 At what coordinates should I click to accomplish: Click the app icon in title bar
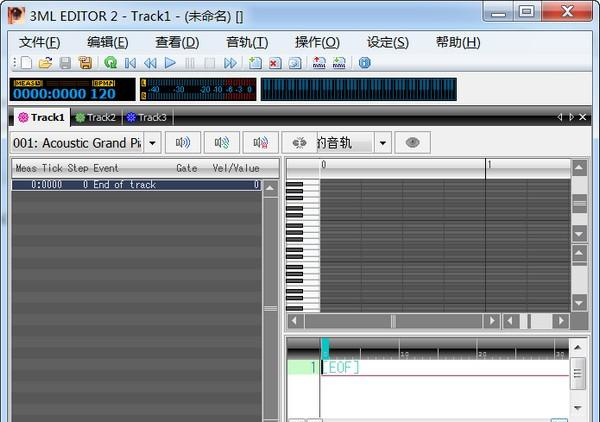point(16,15)
